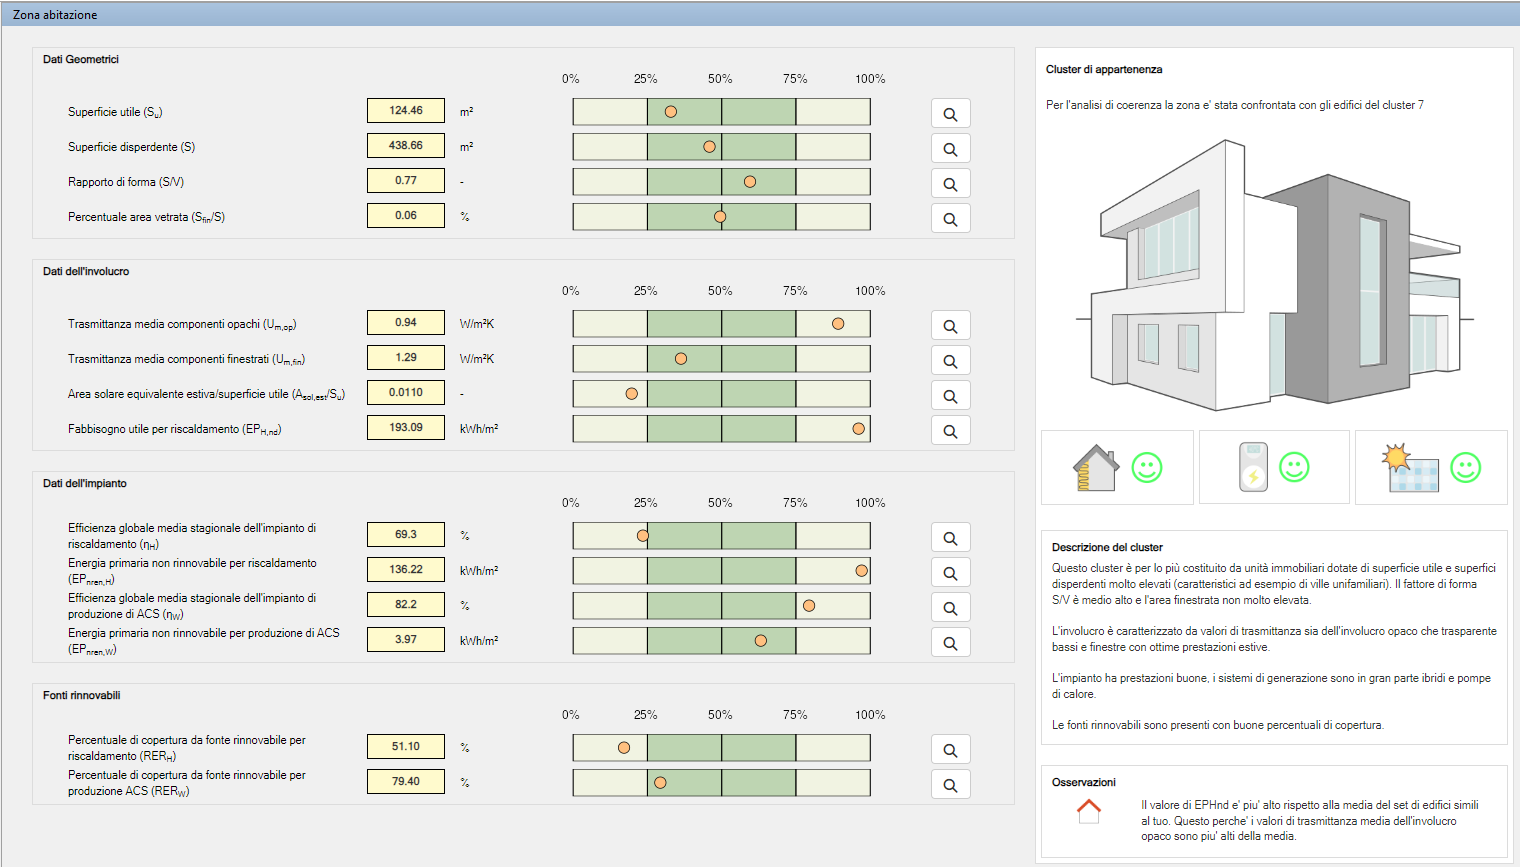
Task: Click orange marker on Trasmittanza opachi bar
Action: tap(838, 324)
